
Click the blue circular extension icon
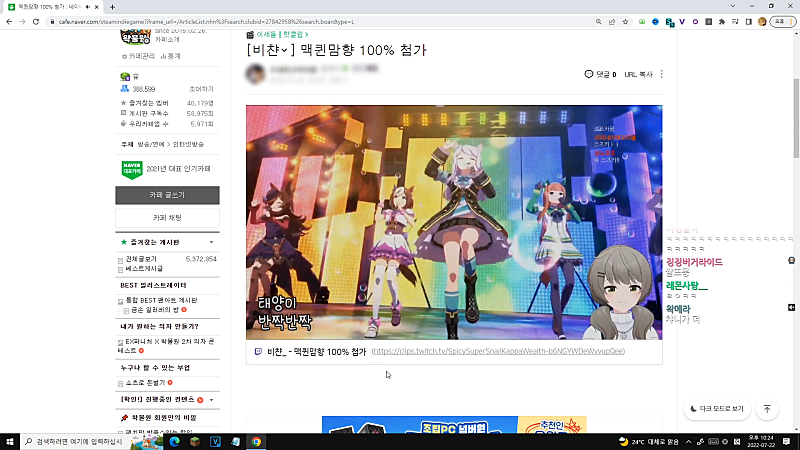(x=655, y=22)
